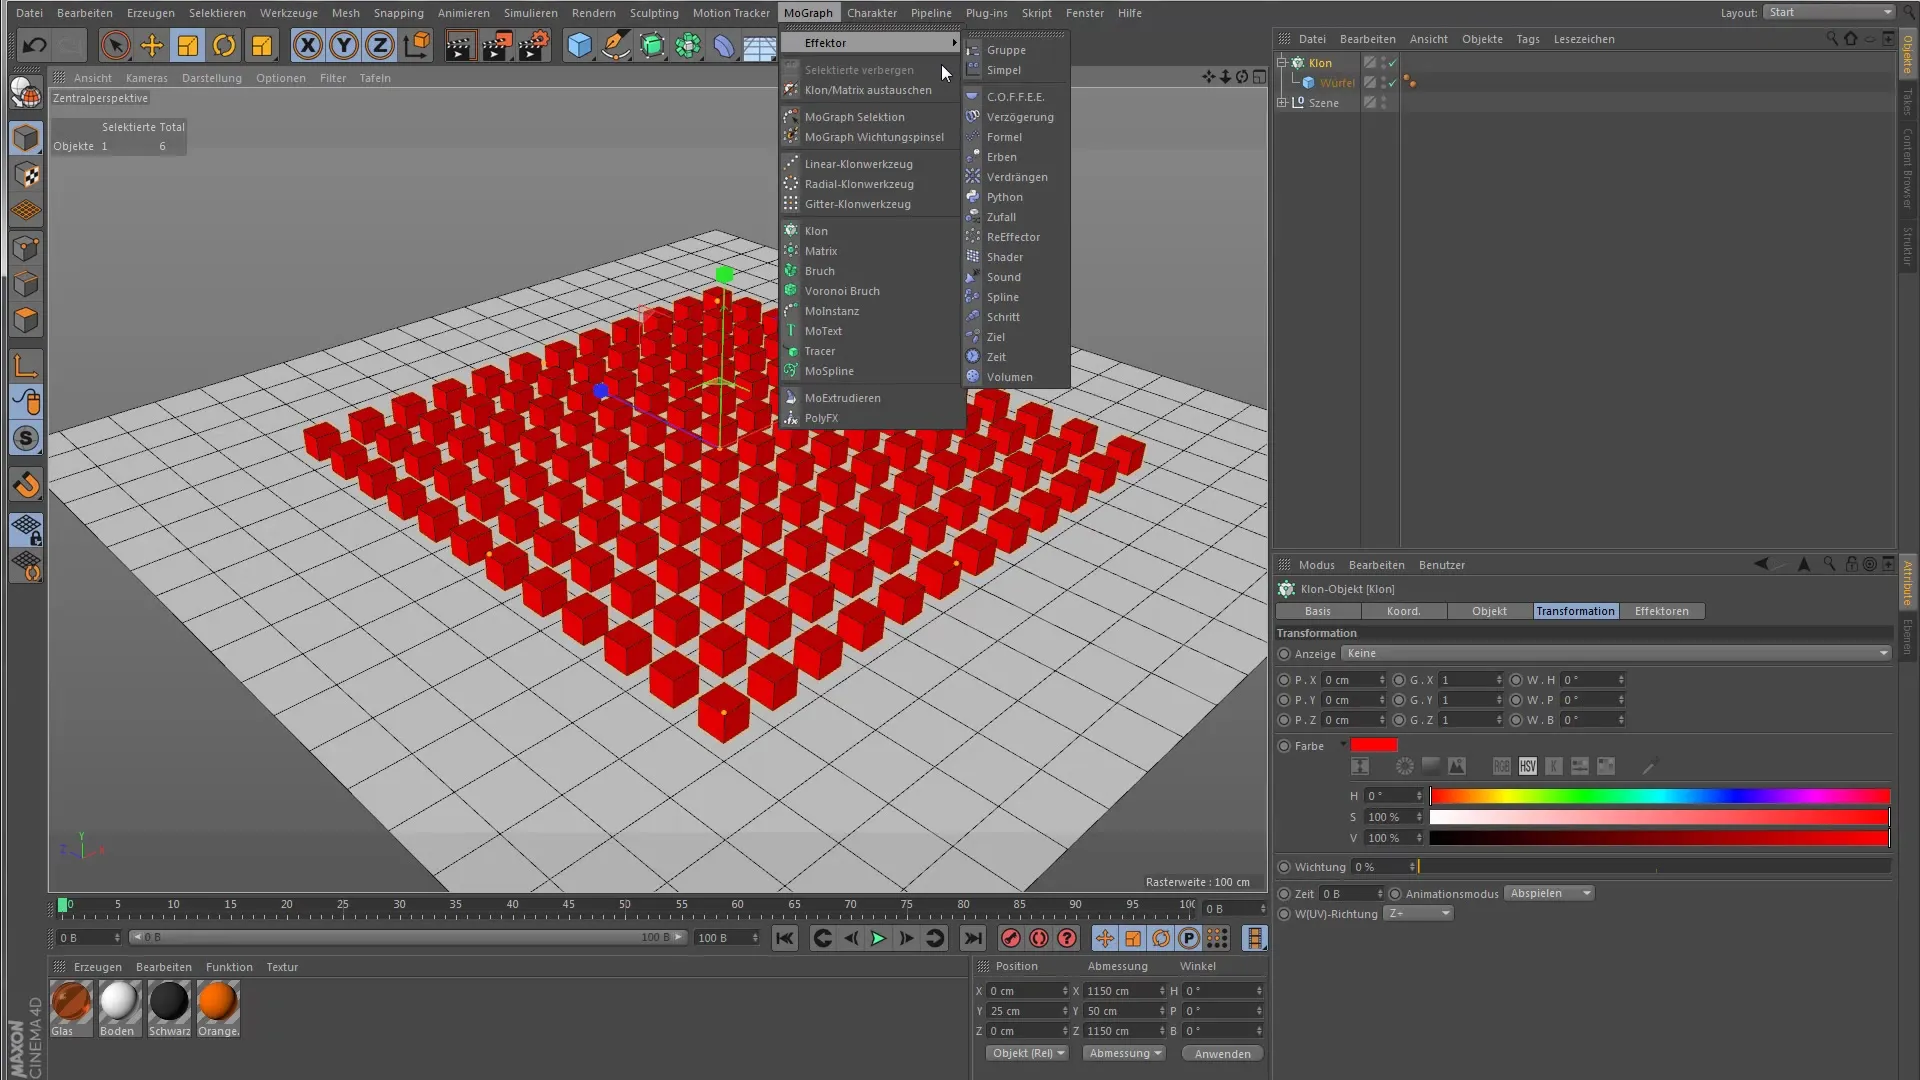
Task: Expand the Szene object tree
Action: (1283, 102)
